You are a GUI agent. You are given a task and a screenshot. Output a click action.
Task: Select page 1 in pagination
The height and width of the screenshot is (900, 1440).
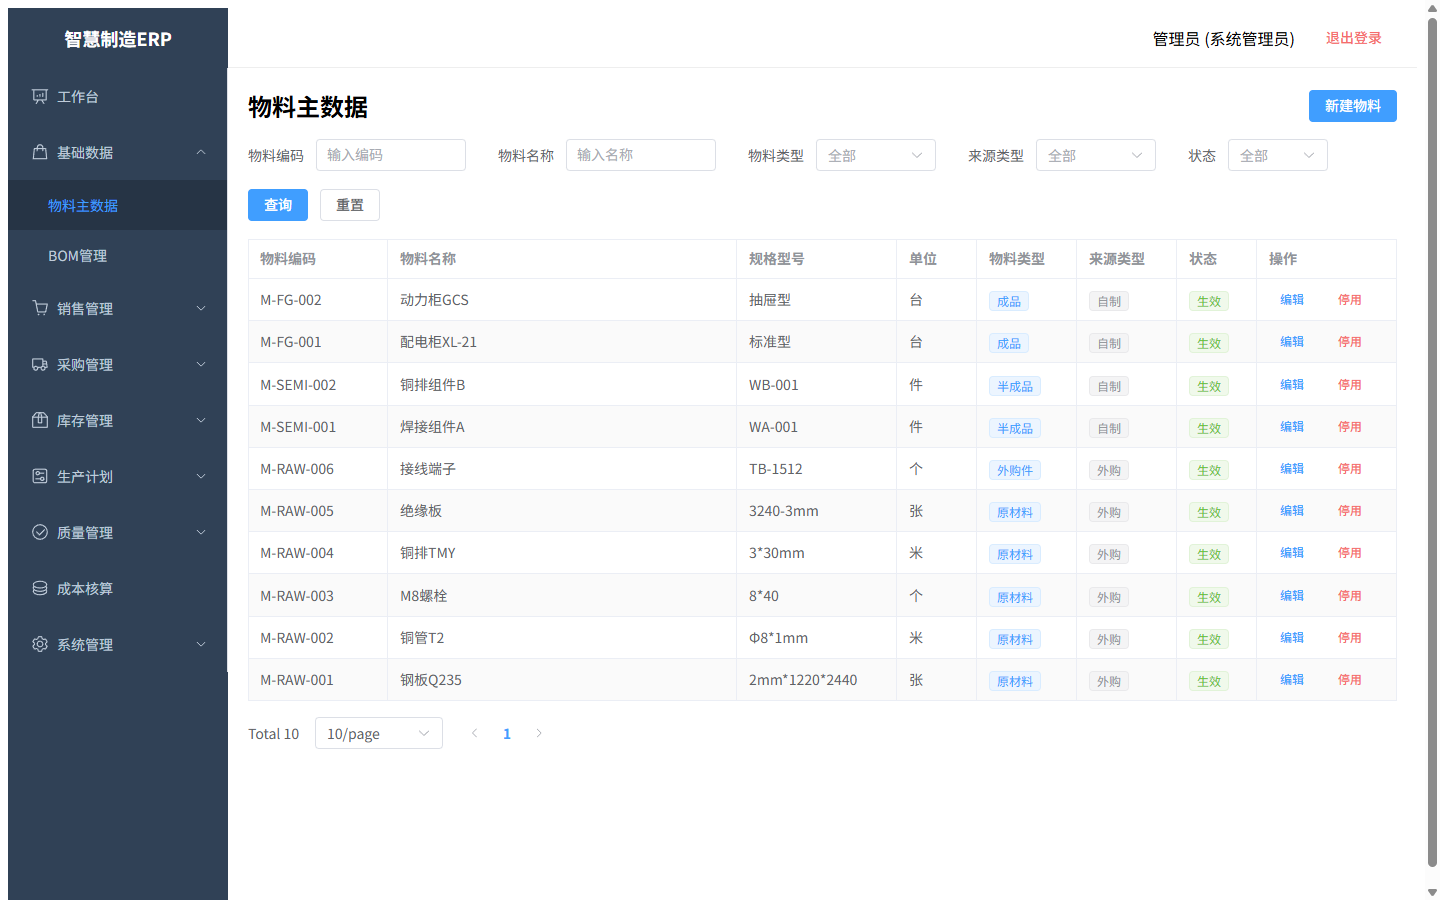(x=507, y=733)
